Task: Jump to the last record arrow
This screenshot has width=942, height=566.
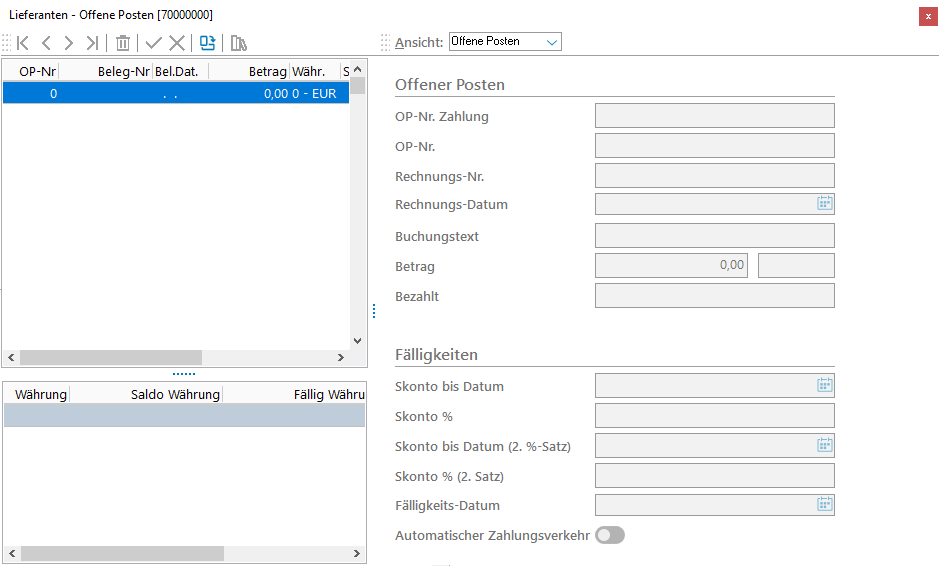Action: pyautogui.click(x=92, y=43)
